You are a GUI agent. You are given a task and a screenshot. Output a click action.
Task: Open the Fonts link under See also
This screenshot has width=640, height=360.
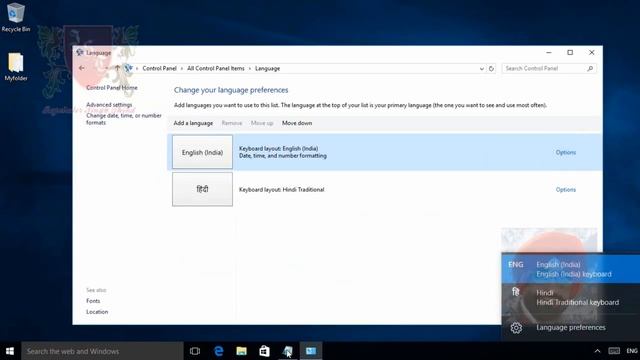93,301
